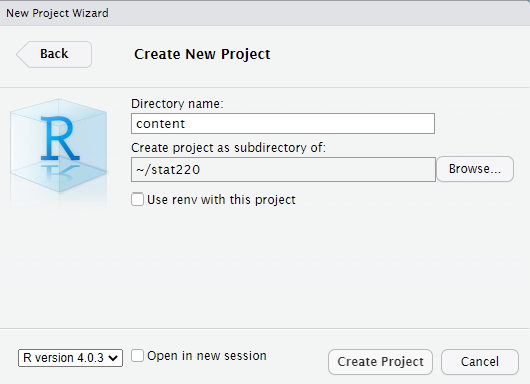Click the Create New Project heading
The height and width of the screenshot is (384, 530).
pyautogui.click(x=202, y=54)
